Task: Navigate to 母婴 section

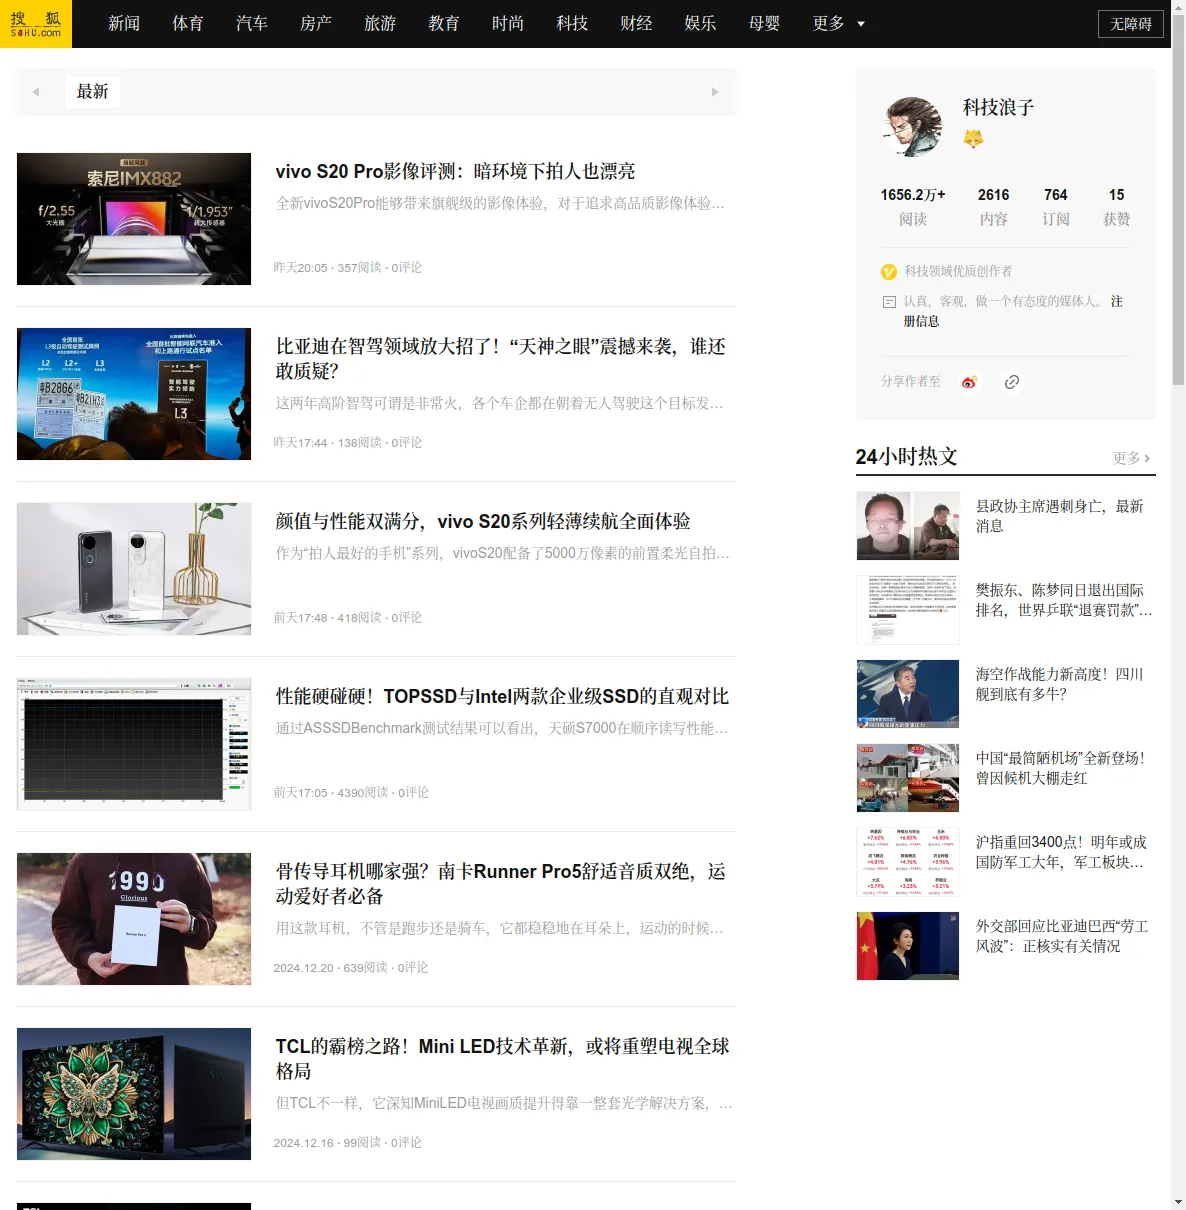Action: point(764,23)
